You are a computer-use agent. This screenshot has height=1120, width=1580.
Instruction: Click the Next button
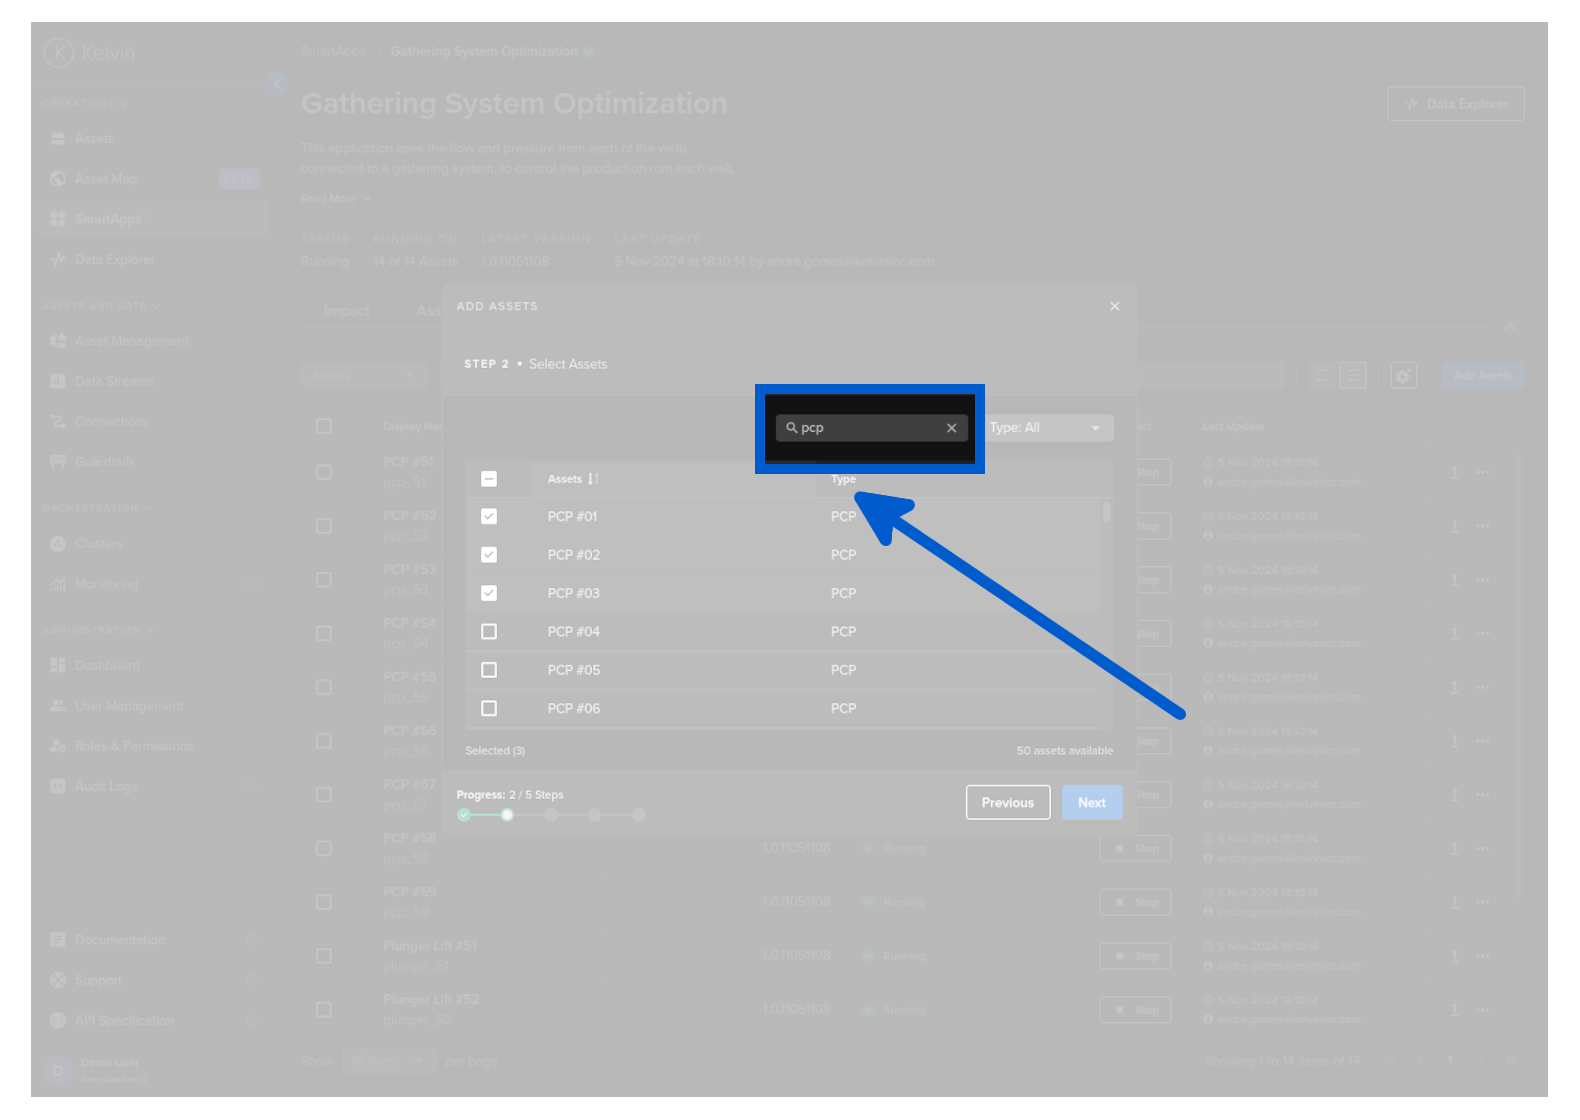[x=1091, y=803]
